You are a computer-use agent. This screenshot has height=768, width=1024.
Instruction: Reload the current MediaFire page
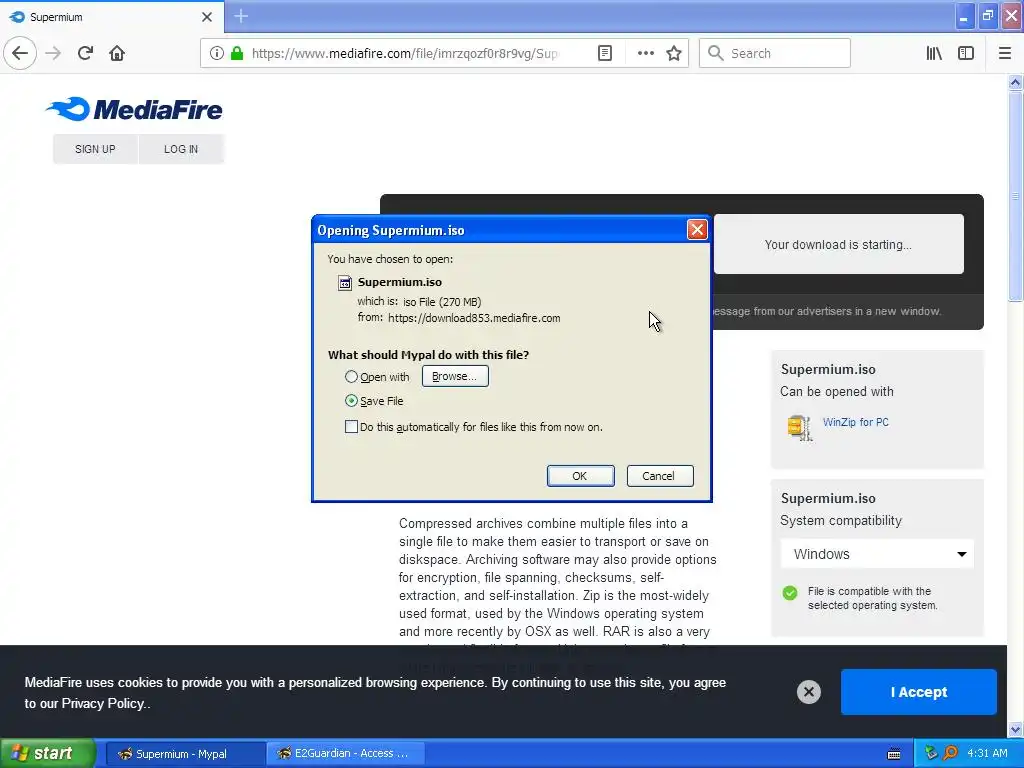click(86, 53)
